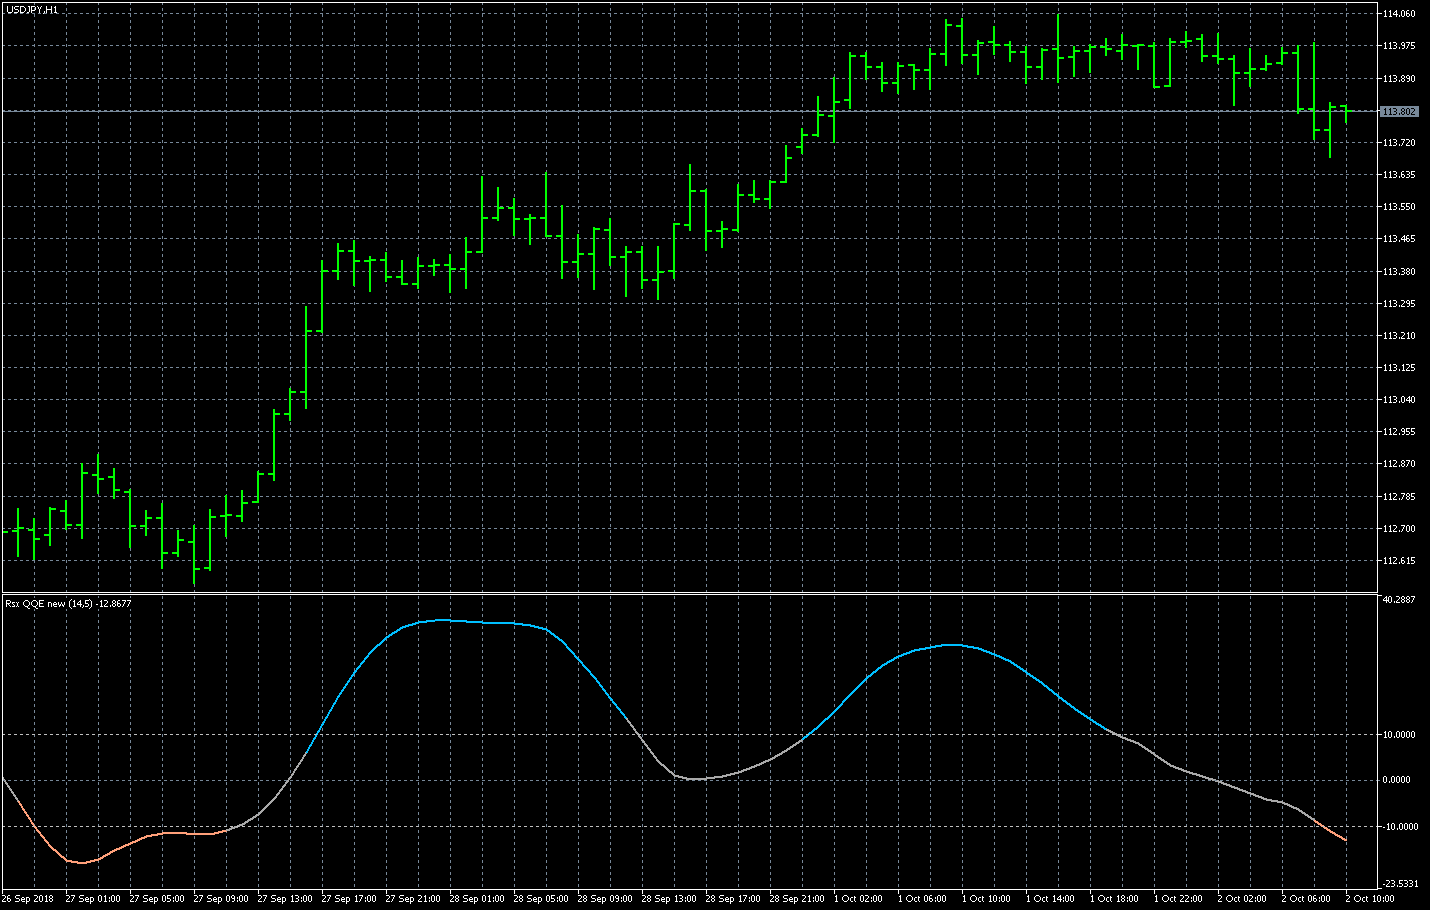Click the 1 Oct 14:00 time label
This screenshot has height=910, width=1430.
[1053, 899]
